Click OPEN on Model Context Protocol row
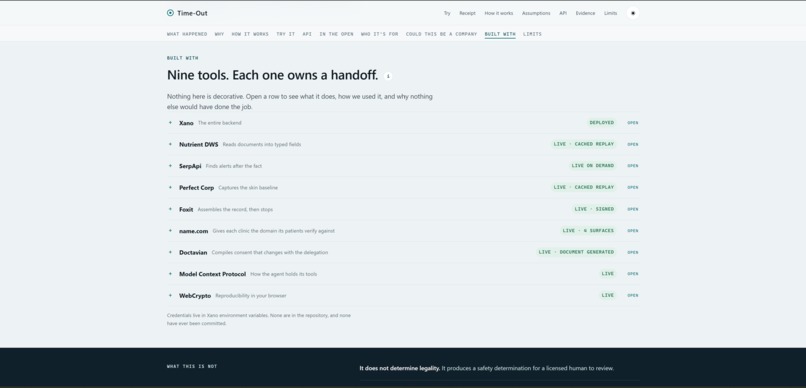 click(632, 274)
